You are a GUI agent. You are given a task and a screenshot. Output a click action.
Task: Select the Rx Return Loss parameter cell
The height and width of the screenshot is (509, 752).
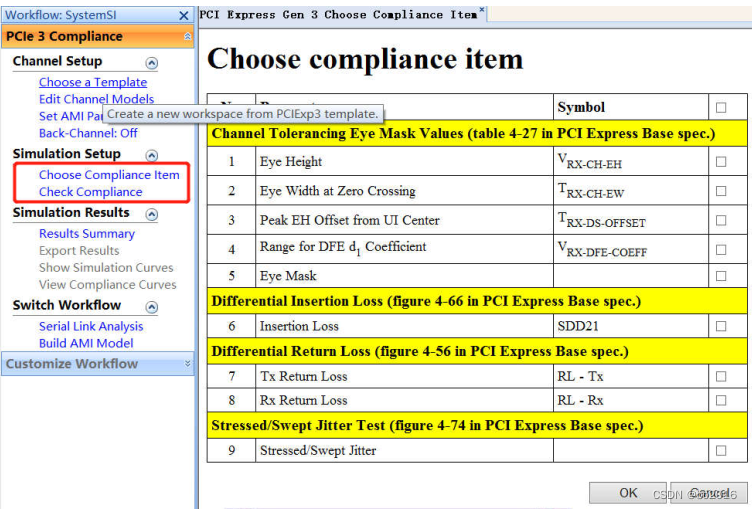[404, 400]
